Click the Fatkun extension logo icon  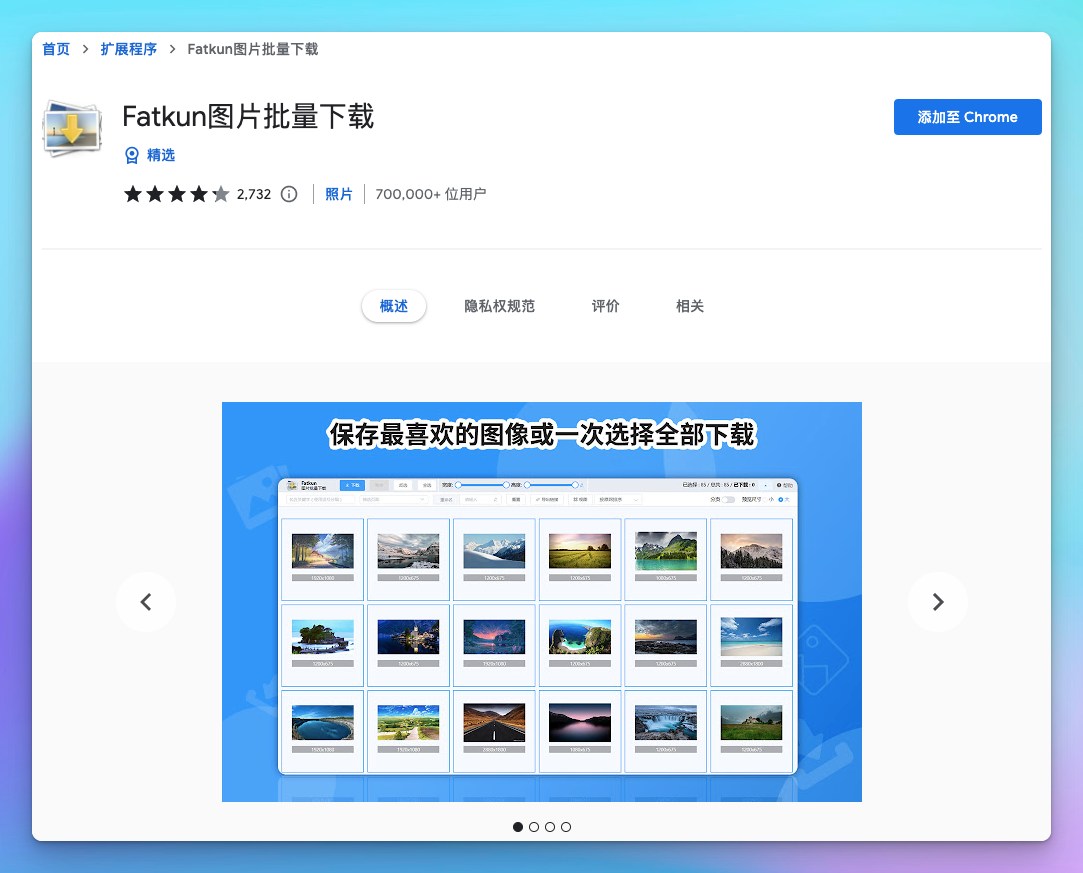[73, 128]
